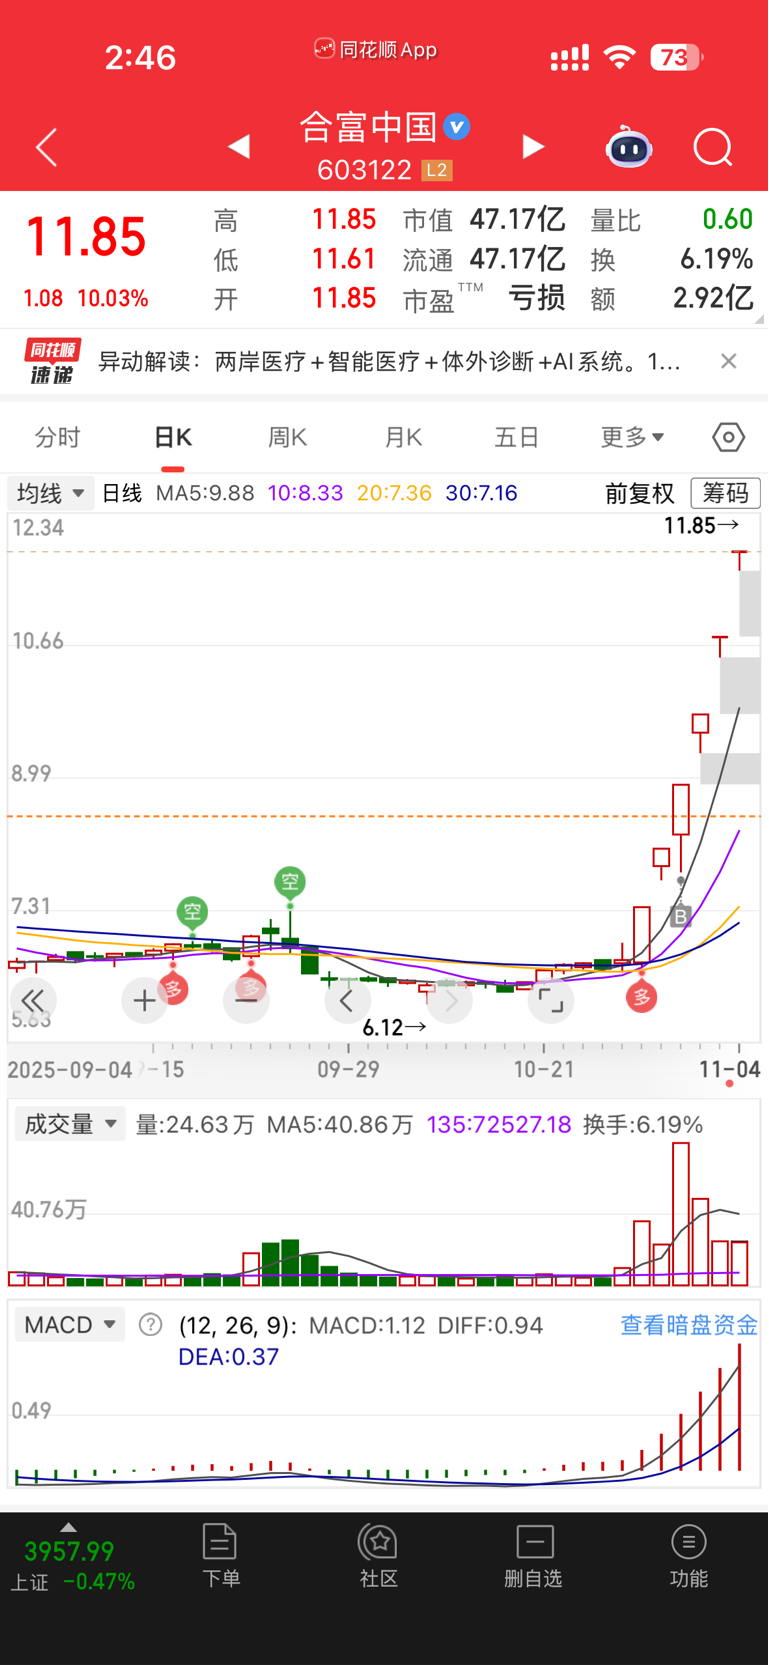769x1665 pixels.
Task: Tap the 换 6.19% turnover value
Action: pos(717,259)
